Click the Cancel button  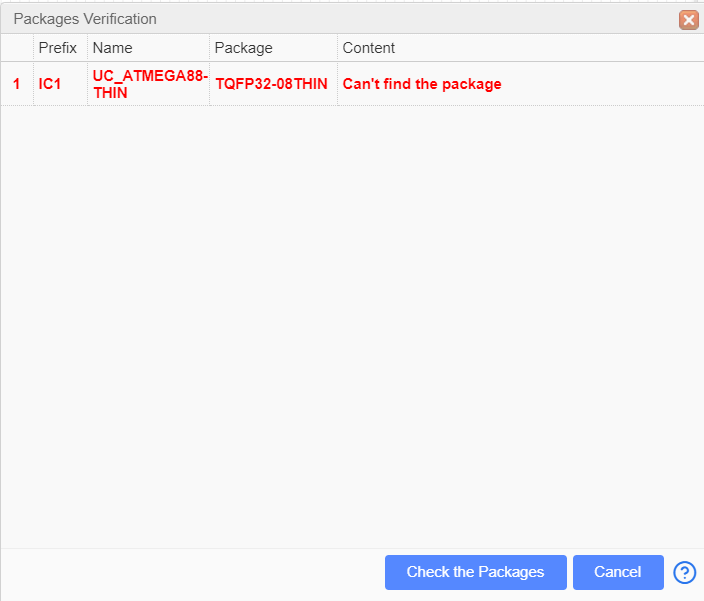click(618, 572)
